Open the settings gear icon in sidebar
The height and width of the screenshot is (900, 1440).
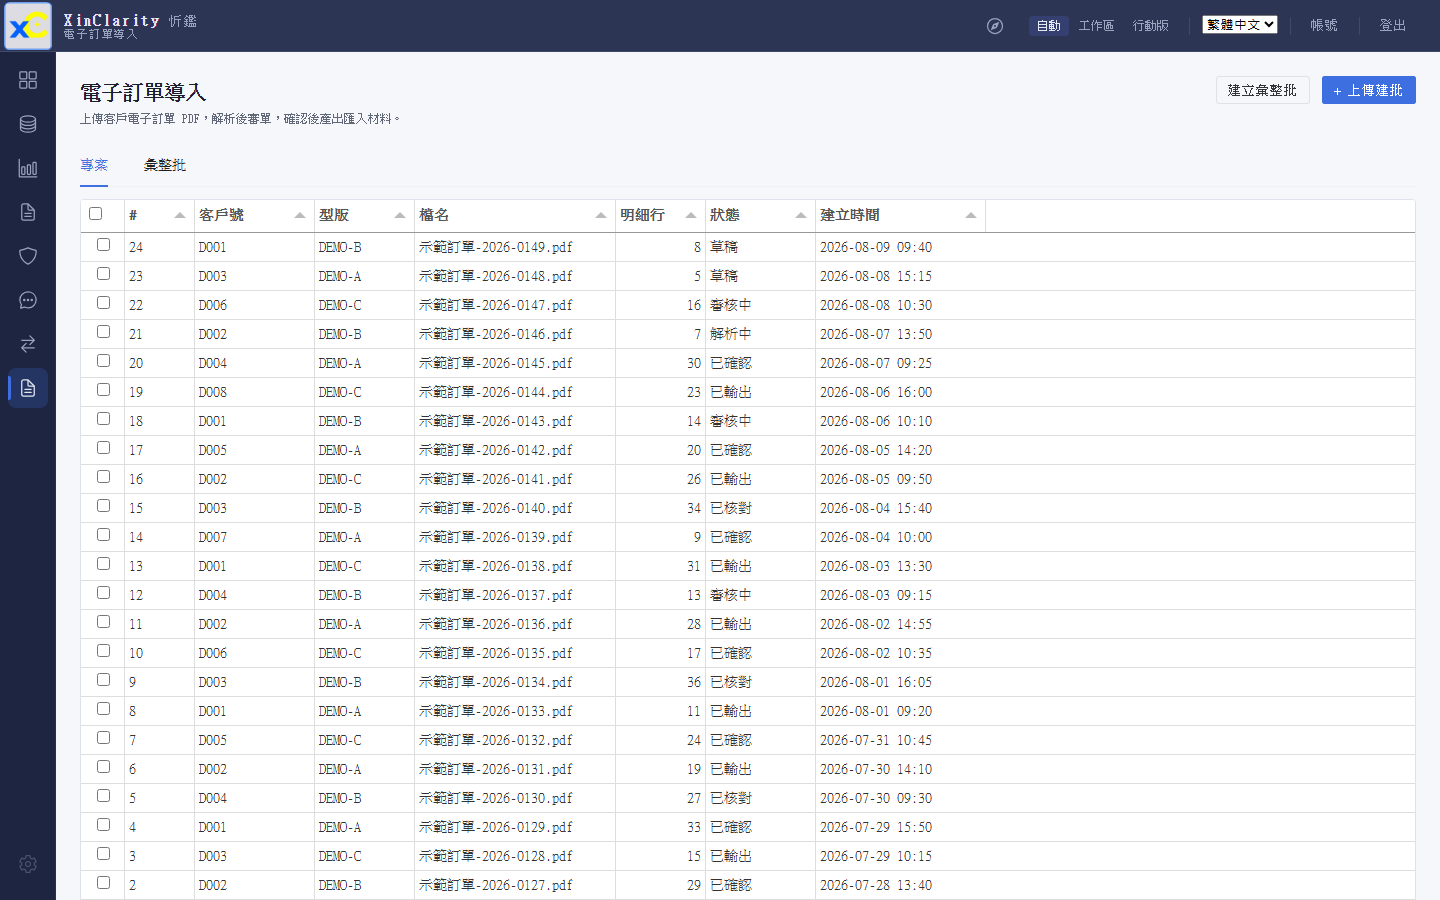(28, 864)
